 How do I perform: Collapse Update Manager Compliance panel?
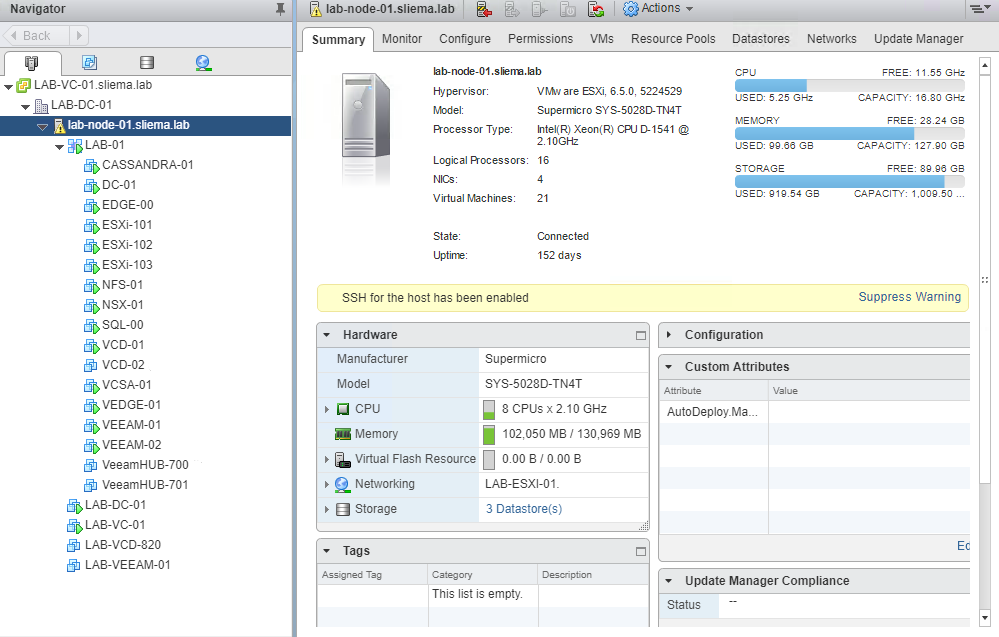click(669, 581)
